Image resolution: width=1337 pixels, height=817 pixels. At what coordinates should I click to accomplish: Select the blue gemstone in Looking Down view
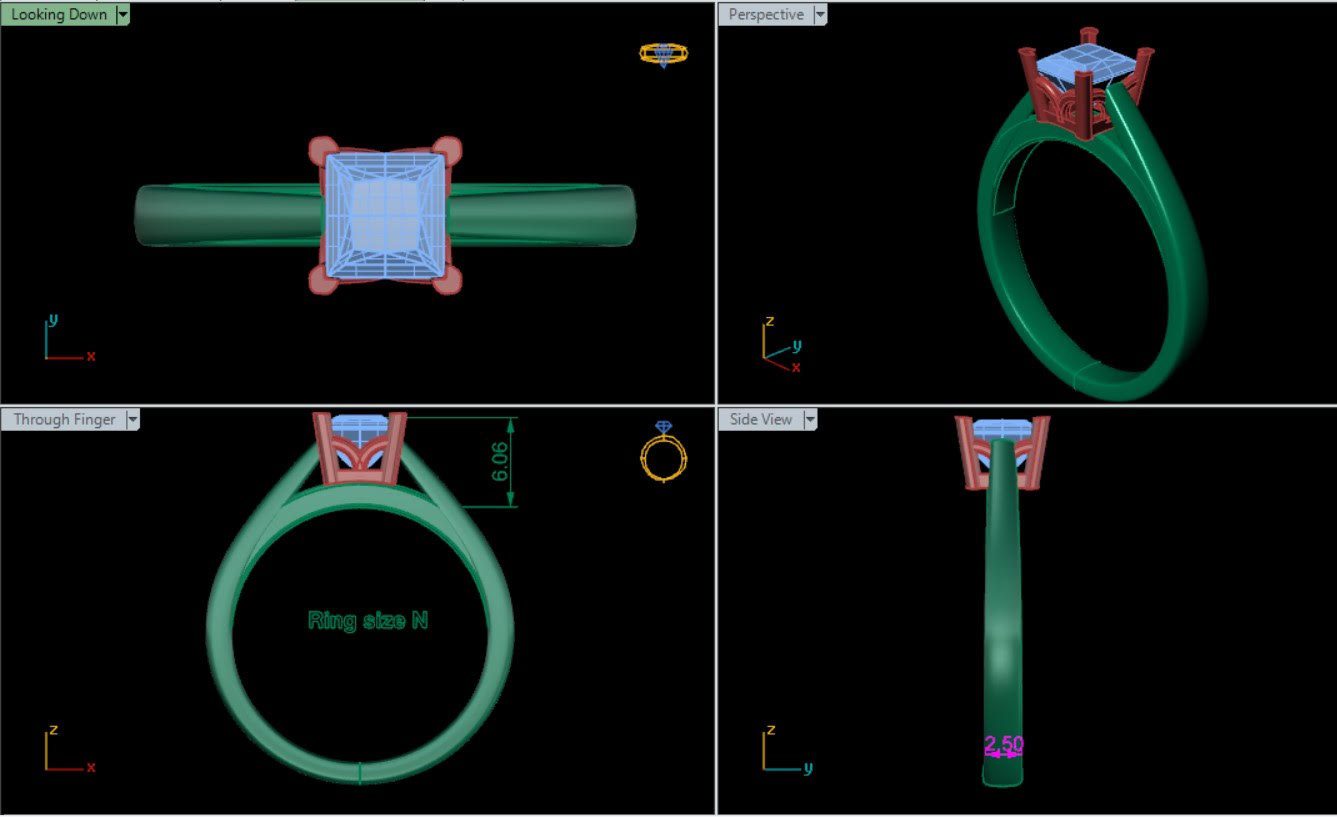pos(384,214)
